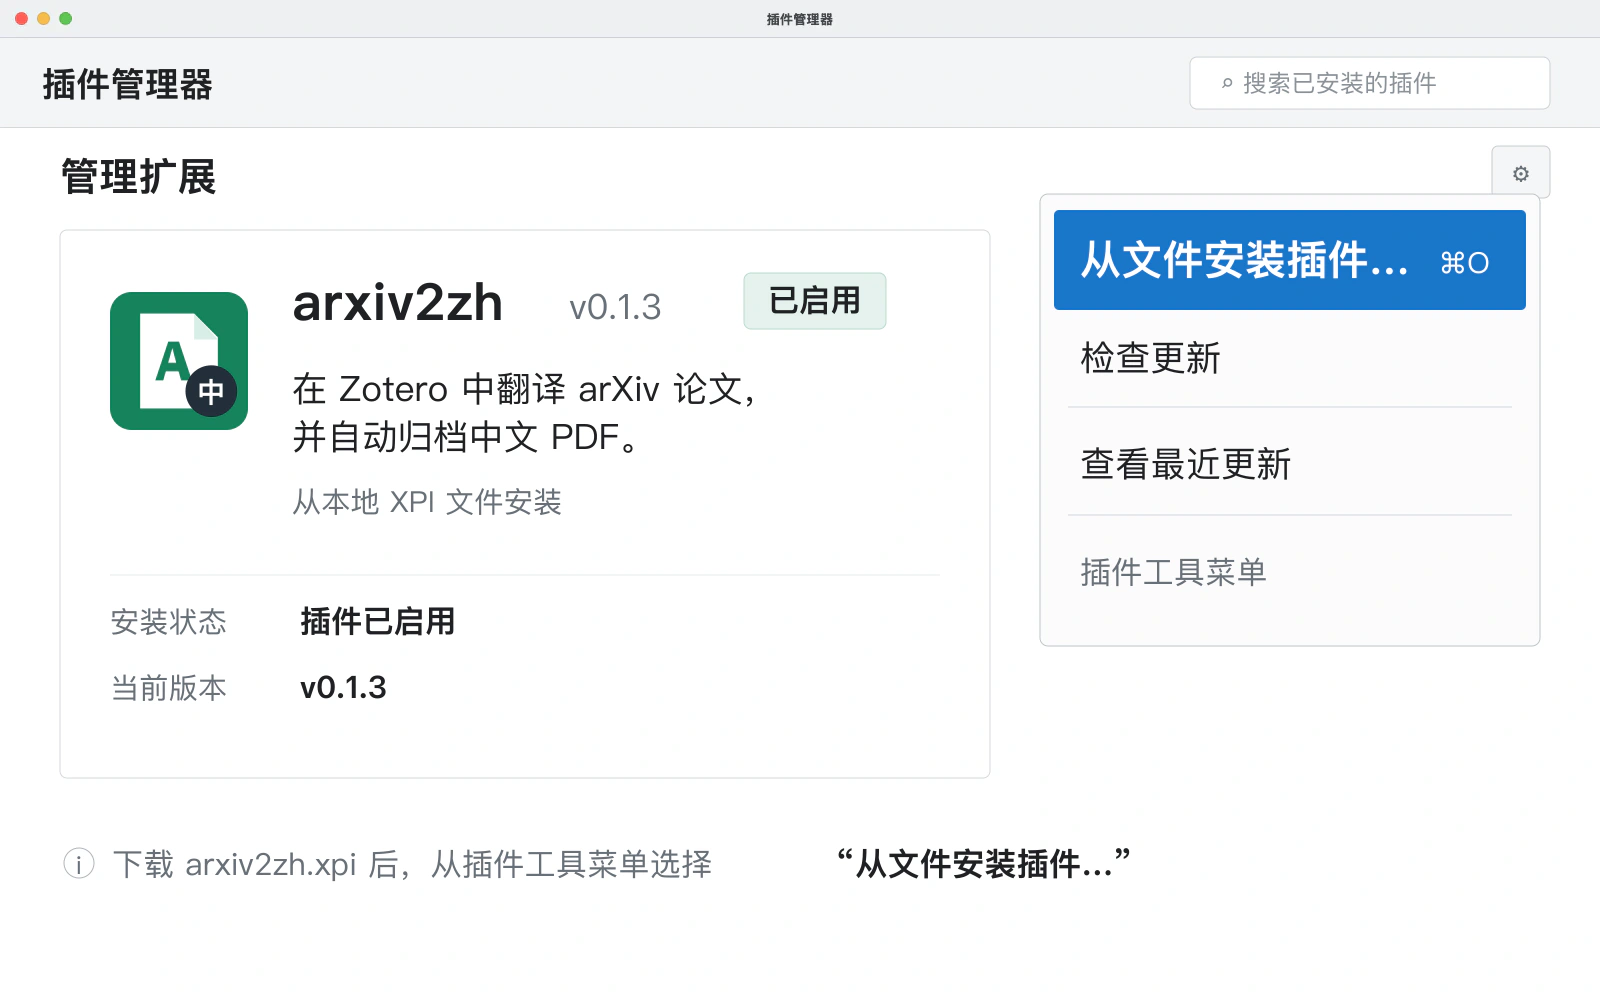Click the 当前版本 label
The image size is (1600, 1000).
coord(168,688)
